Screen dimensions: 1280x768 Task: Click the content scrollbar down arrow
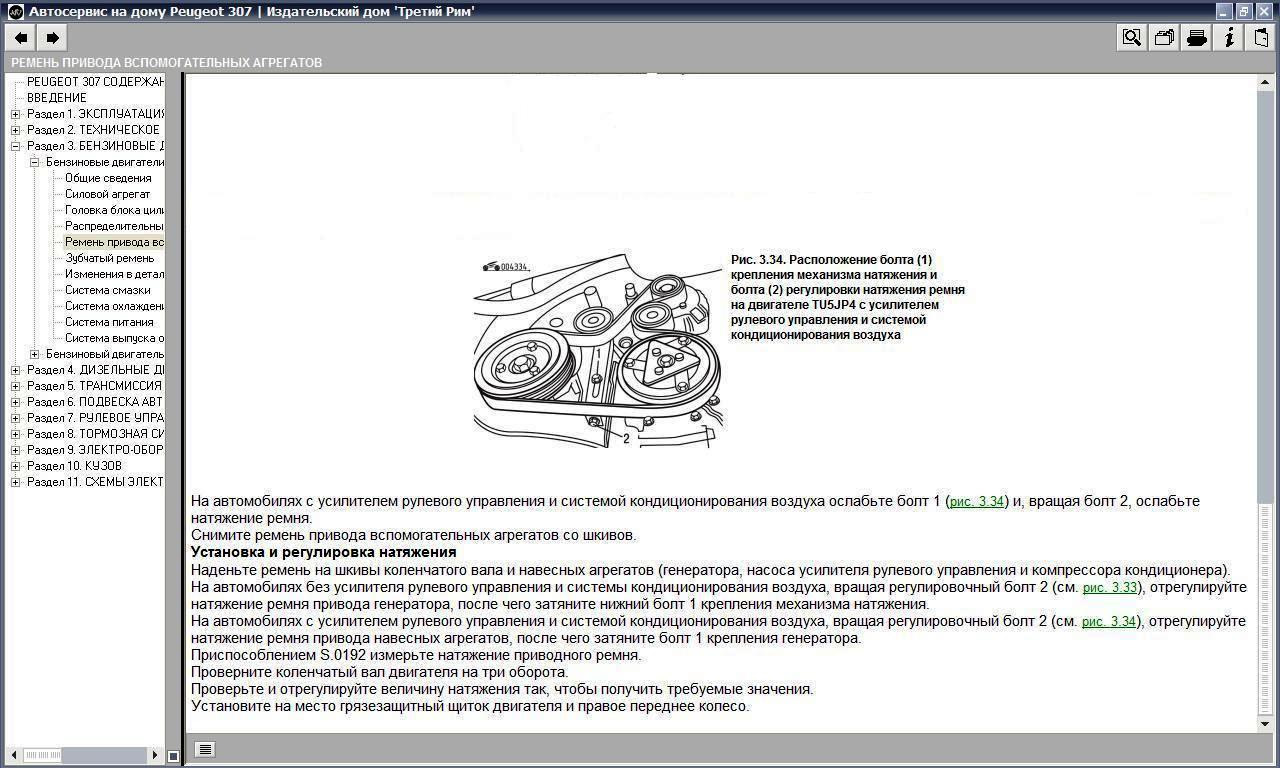click(1265, 723)
